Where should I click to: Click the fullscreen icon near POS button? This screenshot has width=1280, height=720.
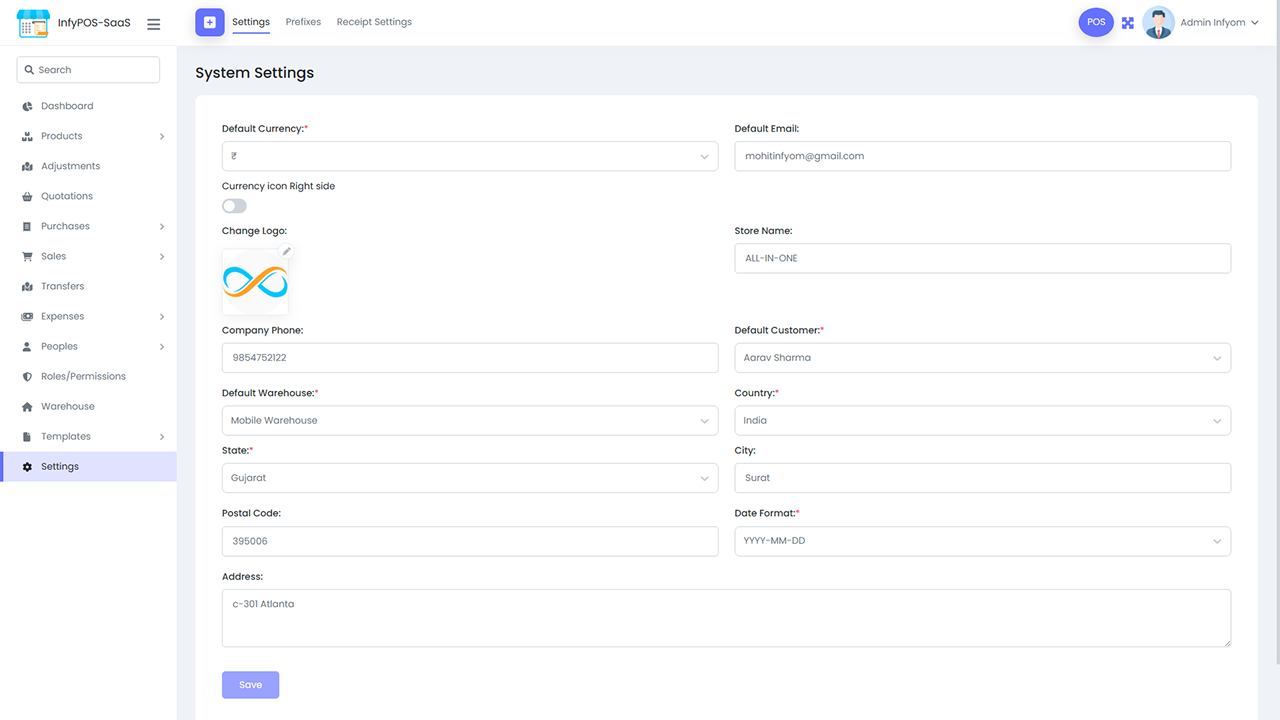click(x=1128, y=22)
